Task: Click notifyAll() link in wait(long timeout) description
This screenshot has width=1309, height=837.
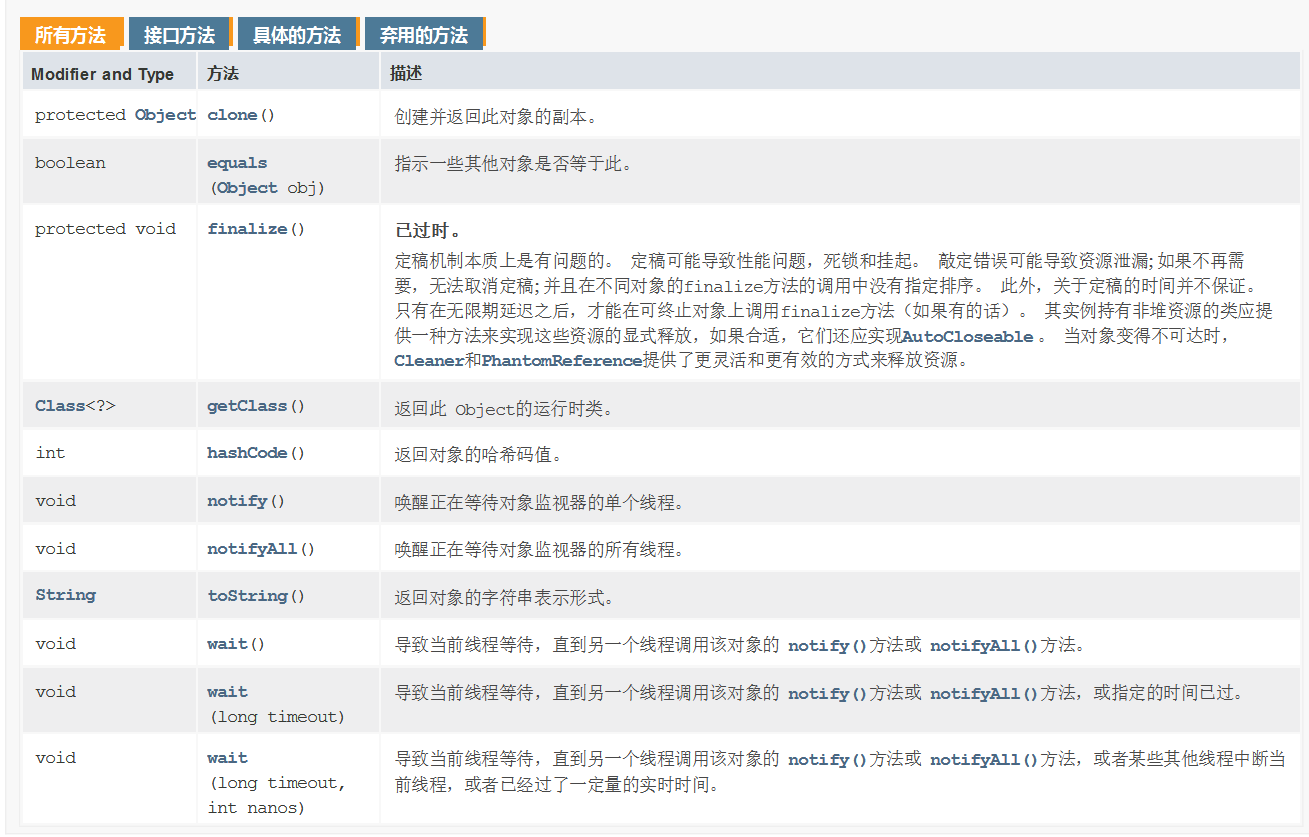Action: pyautogui.click(x=984, y=694)
